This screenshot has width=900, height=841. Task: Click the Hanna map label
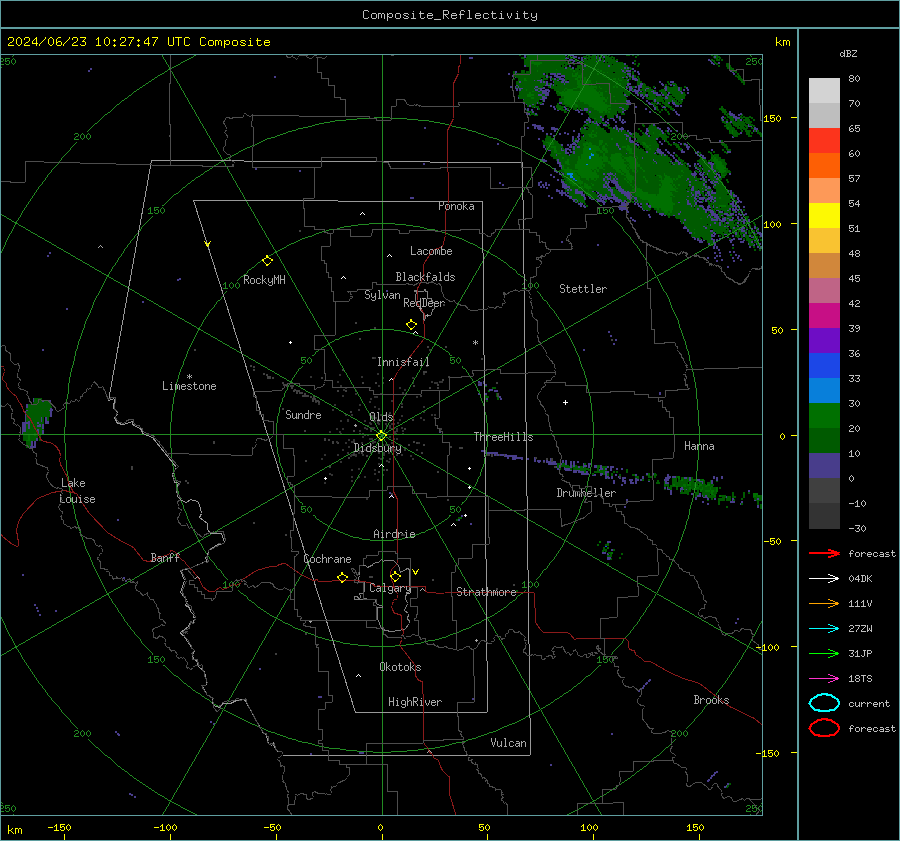click(699, 446)
